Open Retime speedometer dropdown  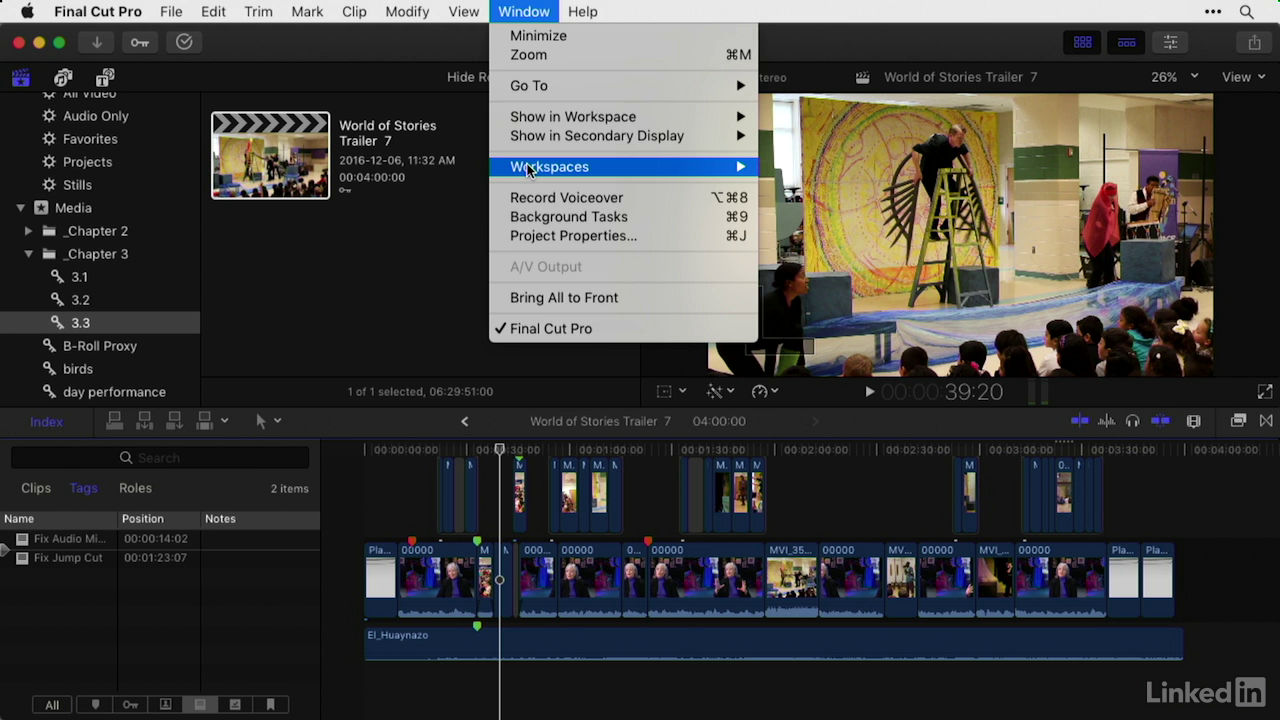(x=765, y=392)
